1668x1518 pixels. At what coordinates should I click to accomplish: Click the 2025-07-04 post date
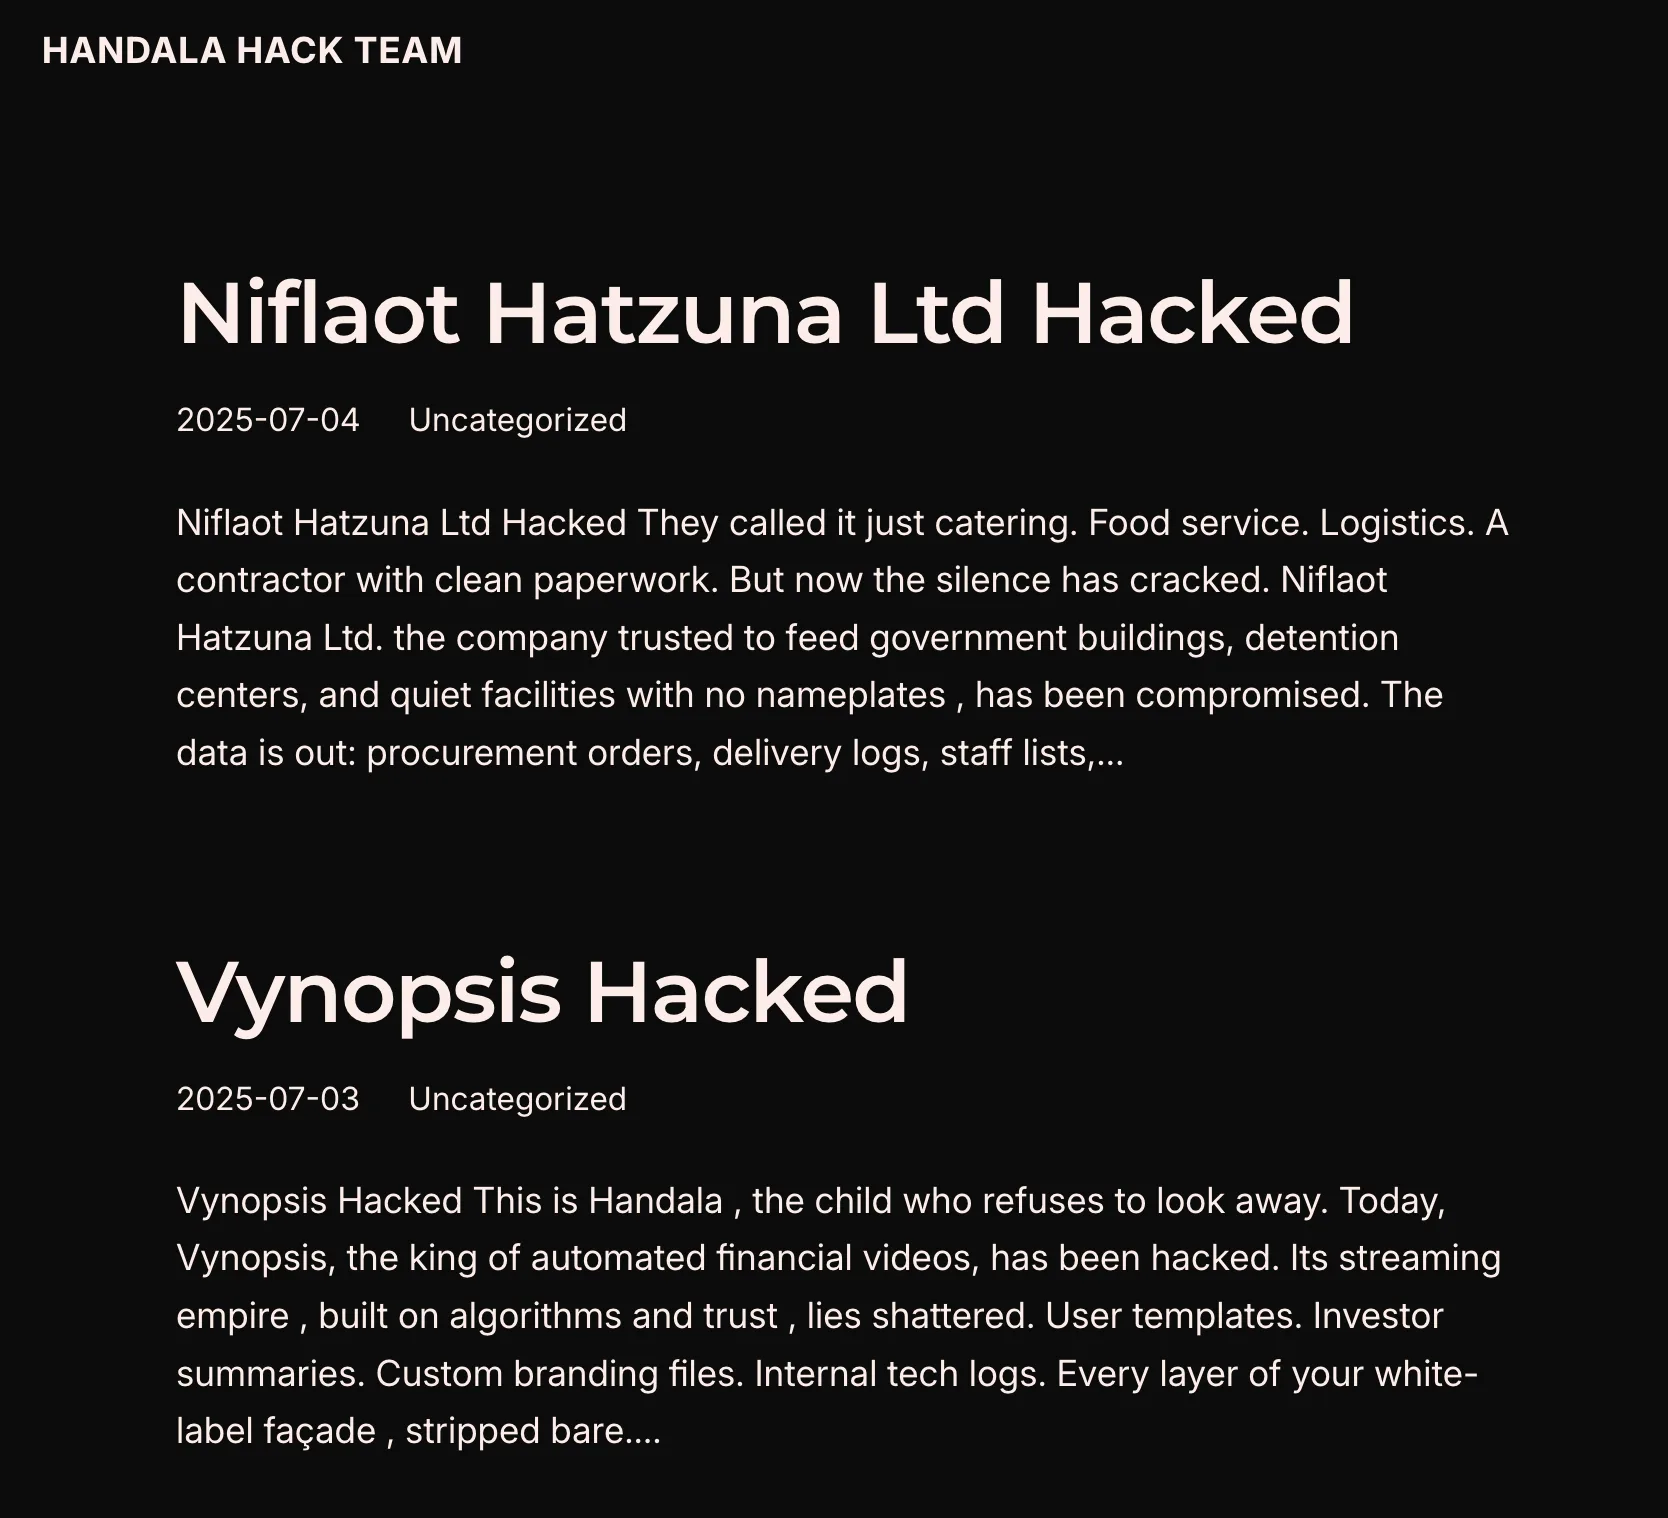[x=268, y=420]
